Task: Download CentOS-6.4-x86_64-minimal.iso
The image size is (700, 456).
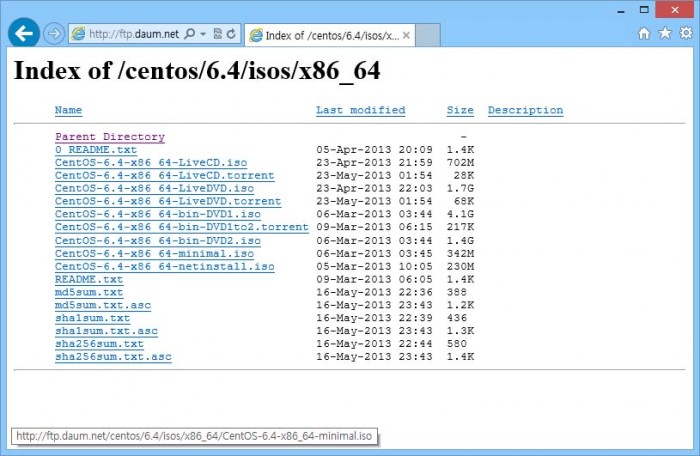Action: [154, 254]
